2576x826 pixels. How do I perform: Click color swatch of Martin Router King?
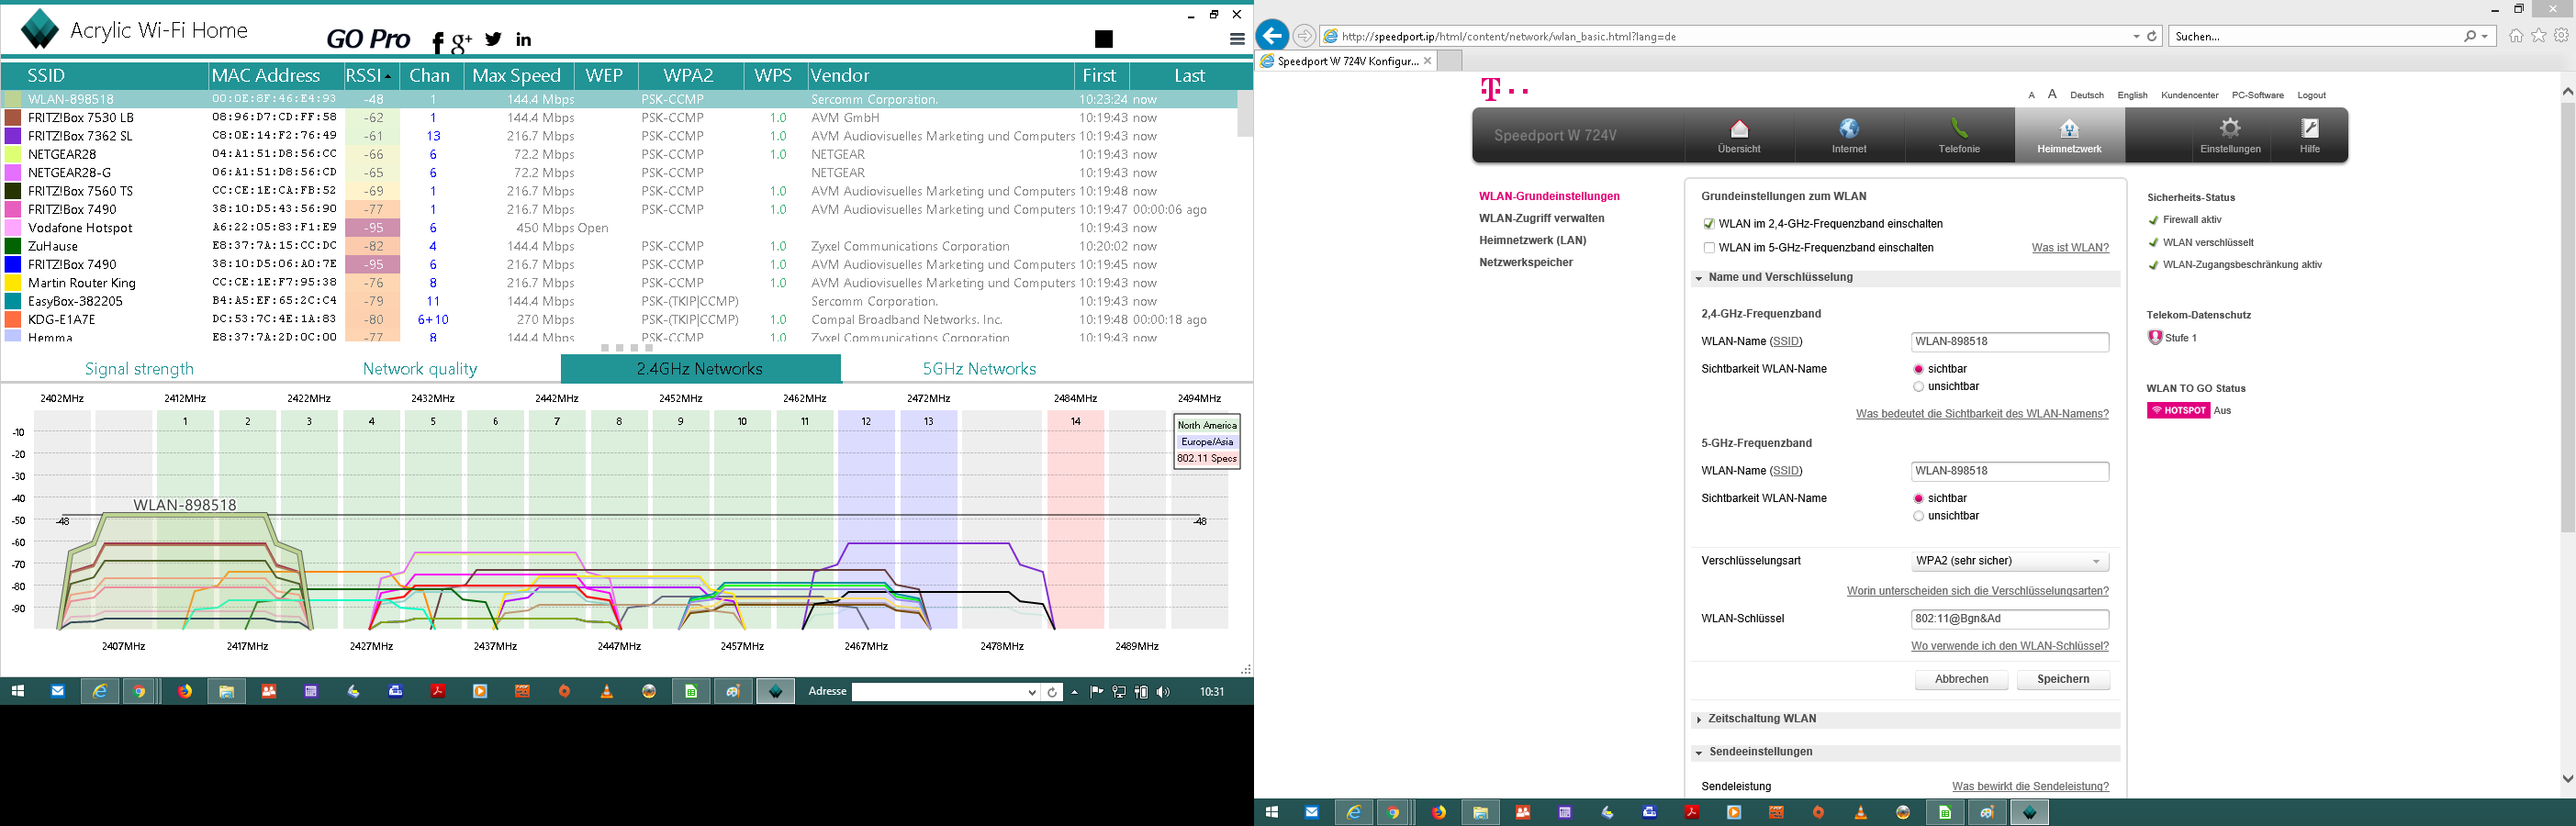[x=13, y=283]
